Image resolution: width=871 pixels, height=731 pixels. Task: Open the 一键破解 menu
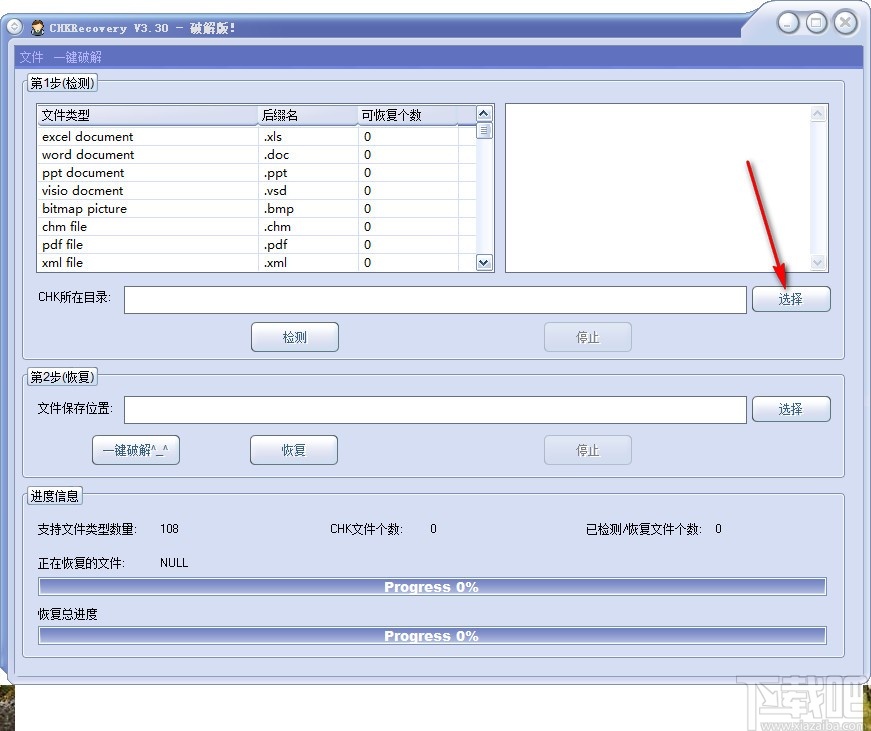[78, 57]
